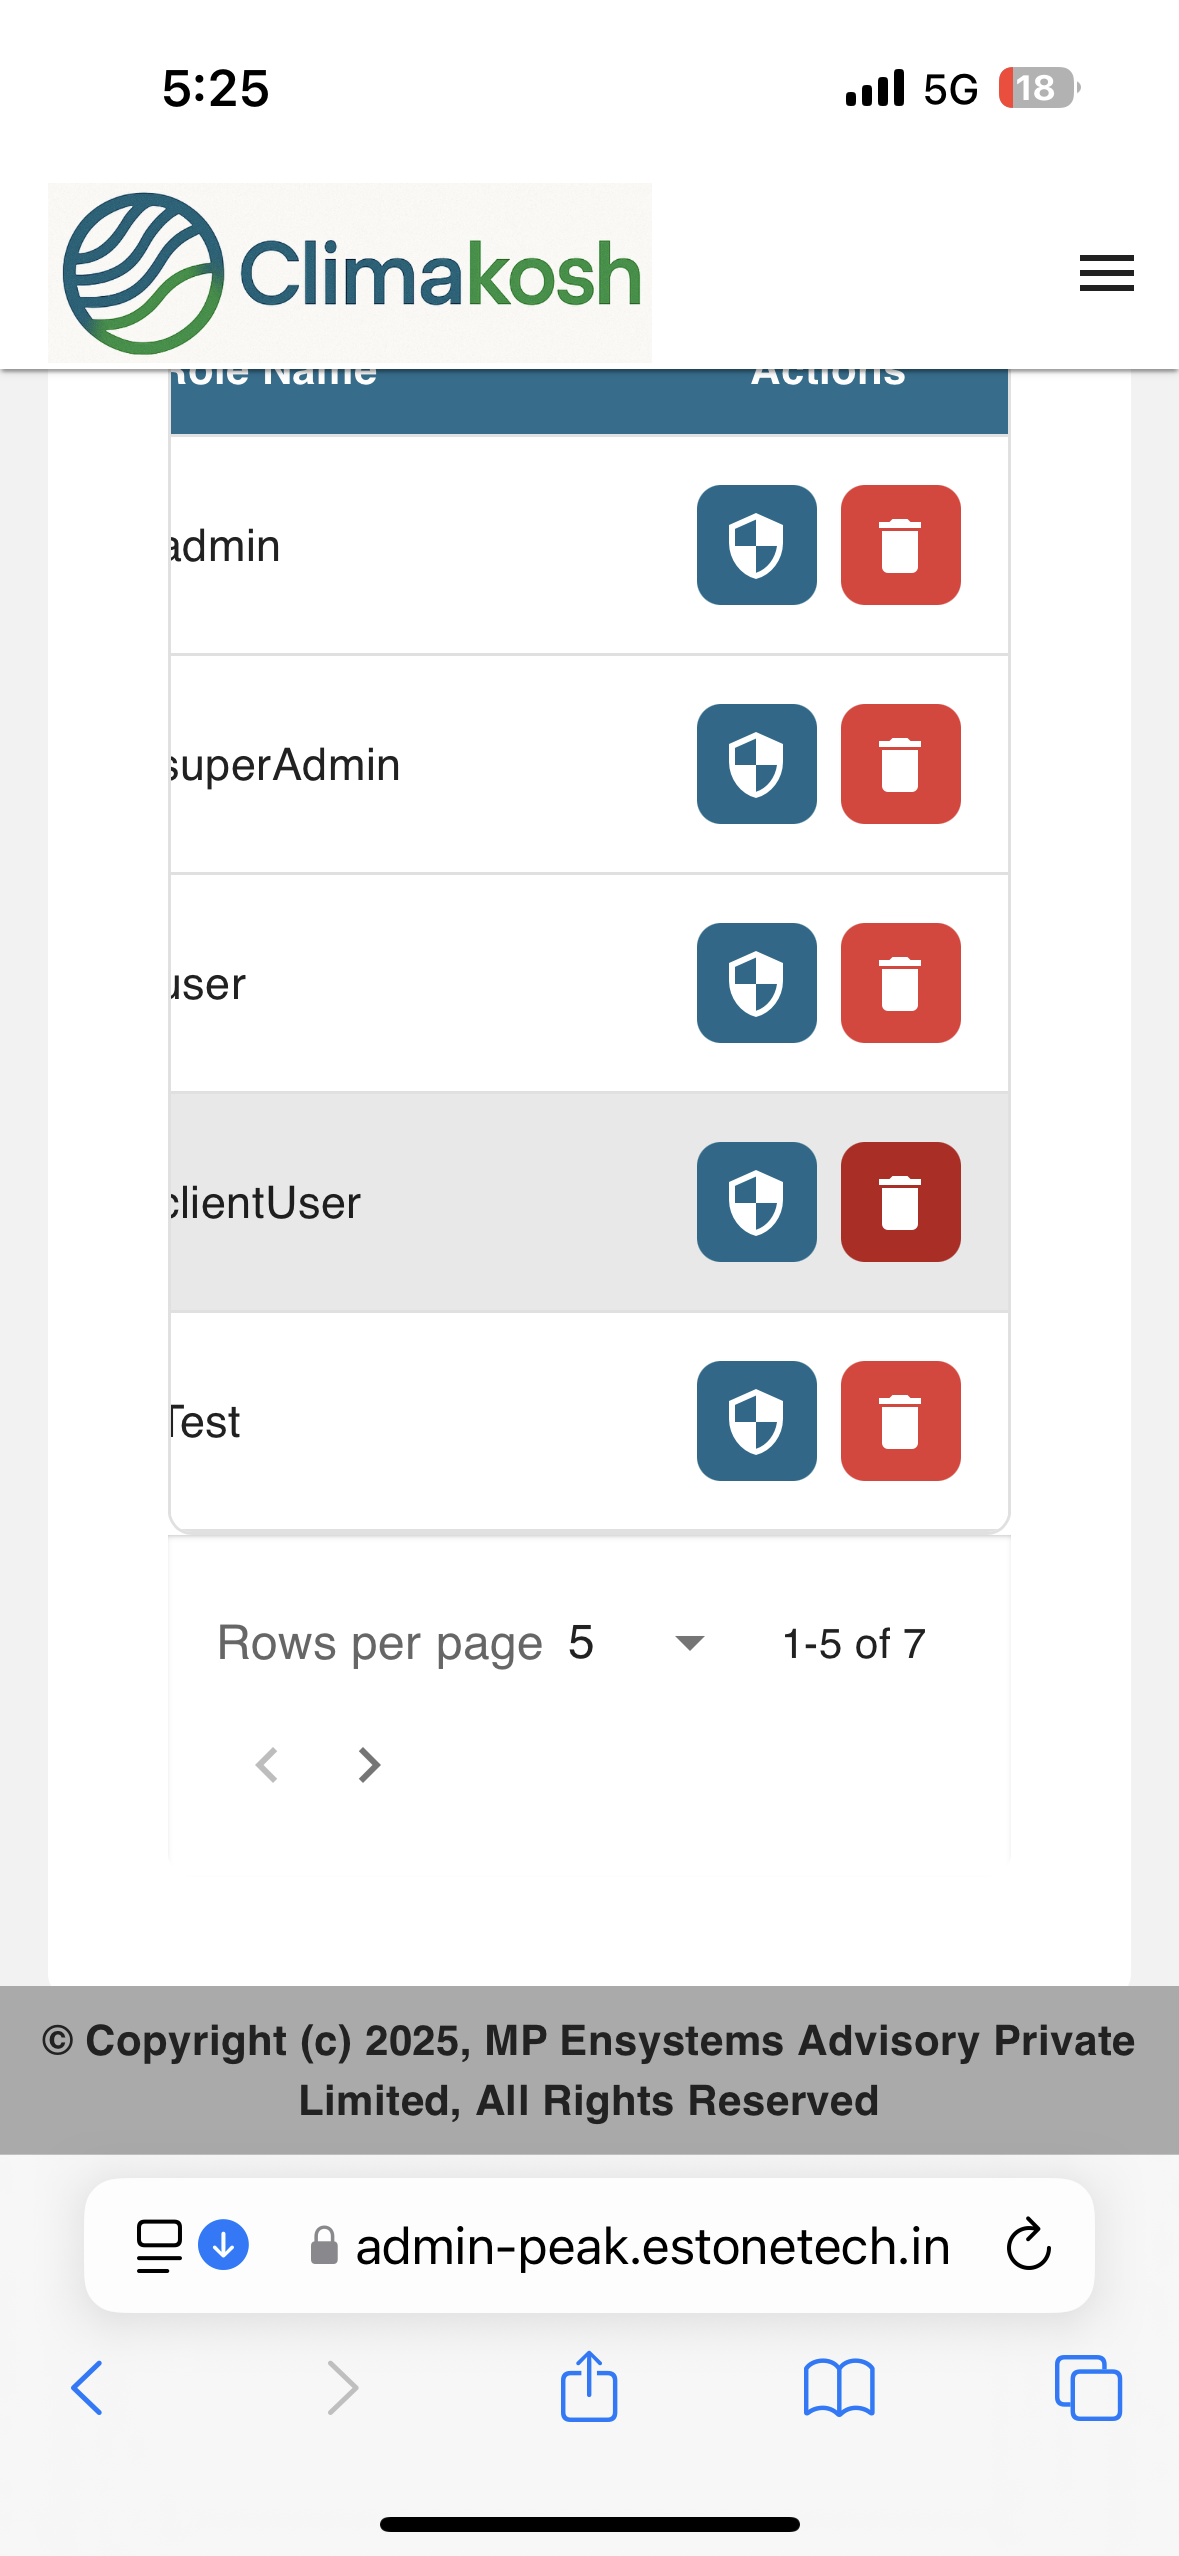
Task: Tap the Safari address bar URL
Action: coord(652,2247)
